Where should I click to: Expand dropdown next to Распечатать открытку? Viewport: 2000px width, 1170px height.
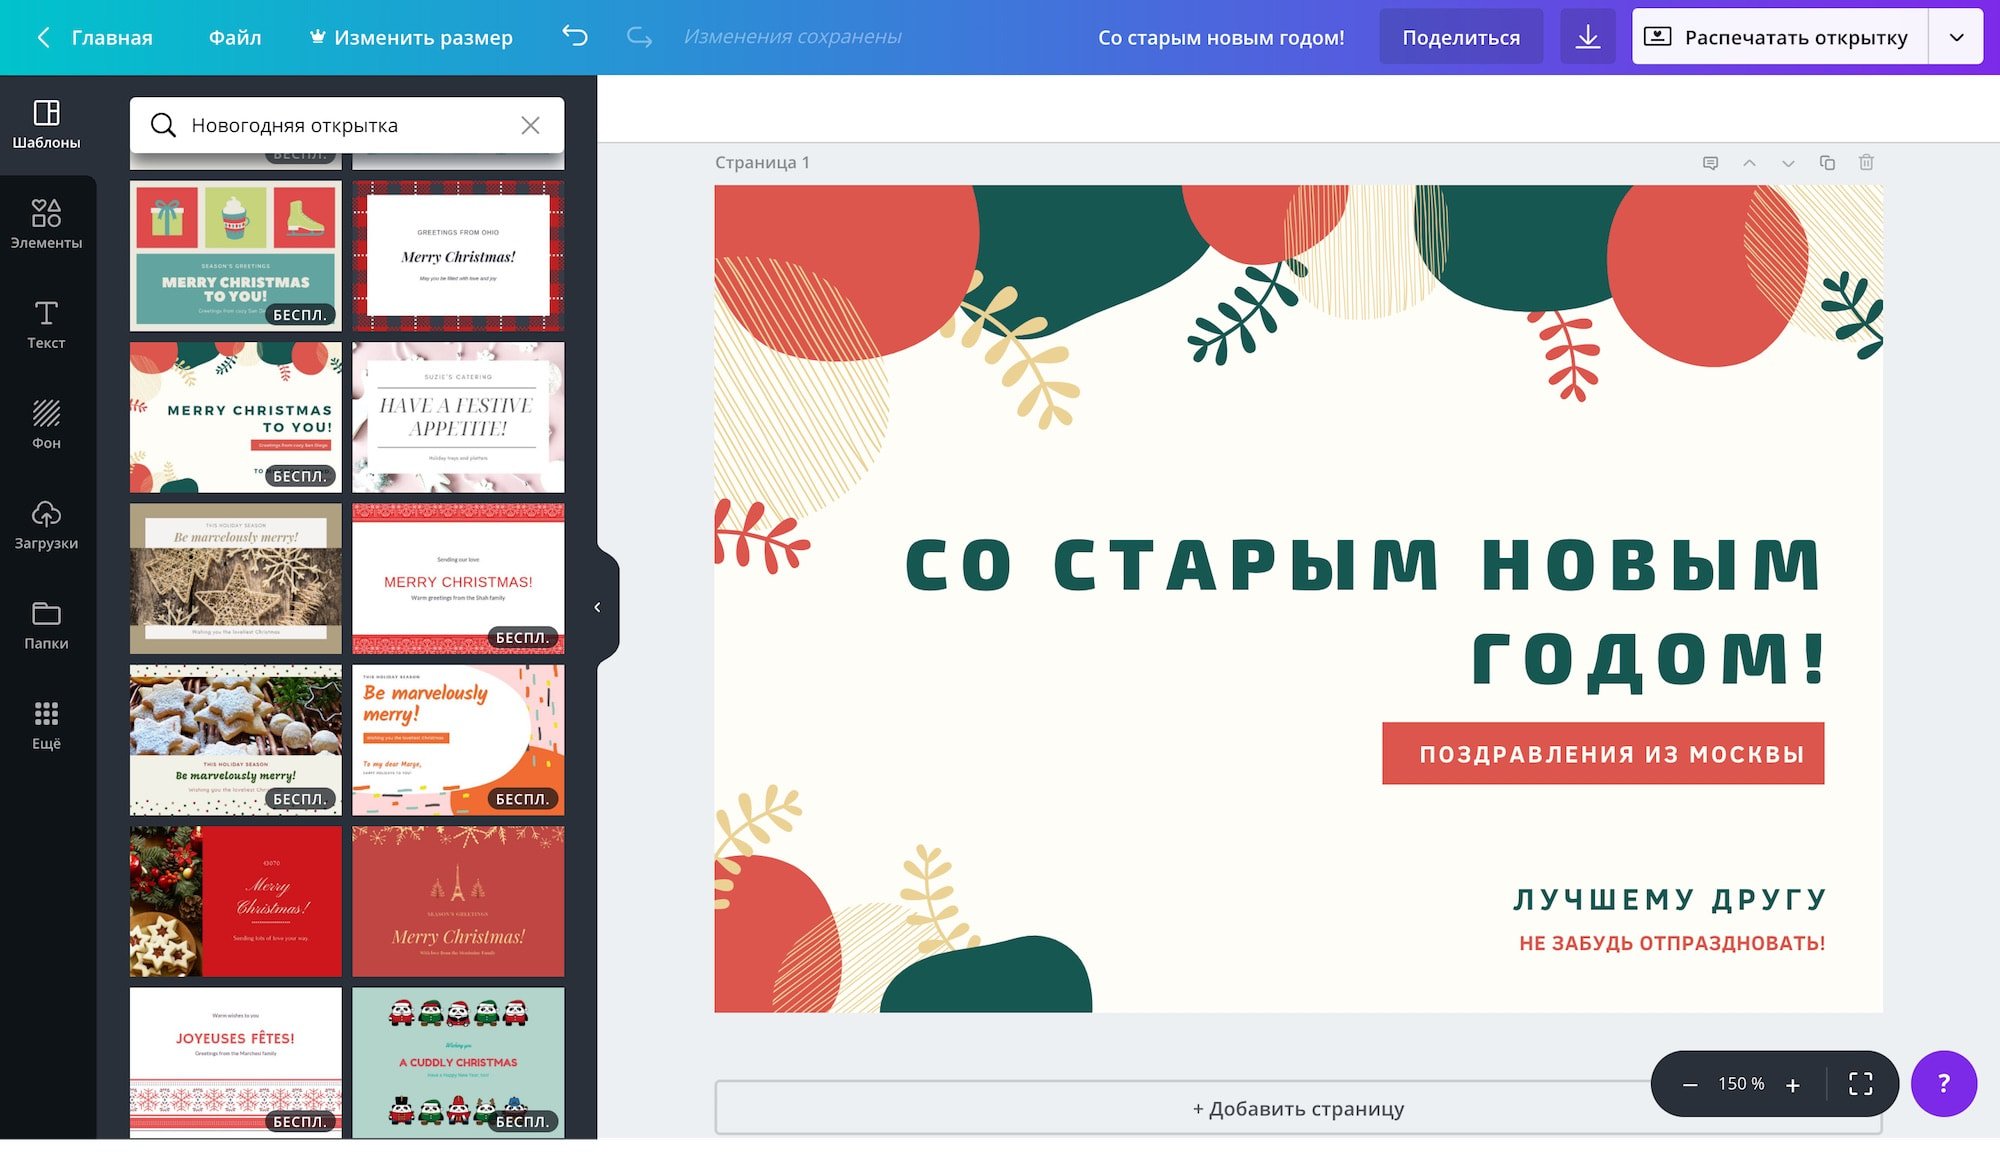[x=1956, y=37]
